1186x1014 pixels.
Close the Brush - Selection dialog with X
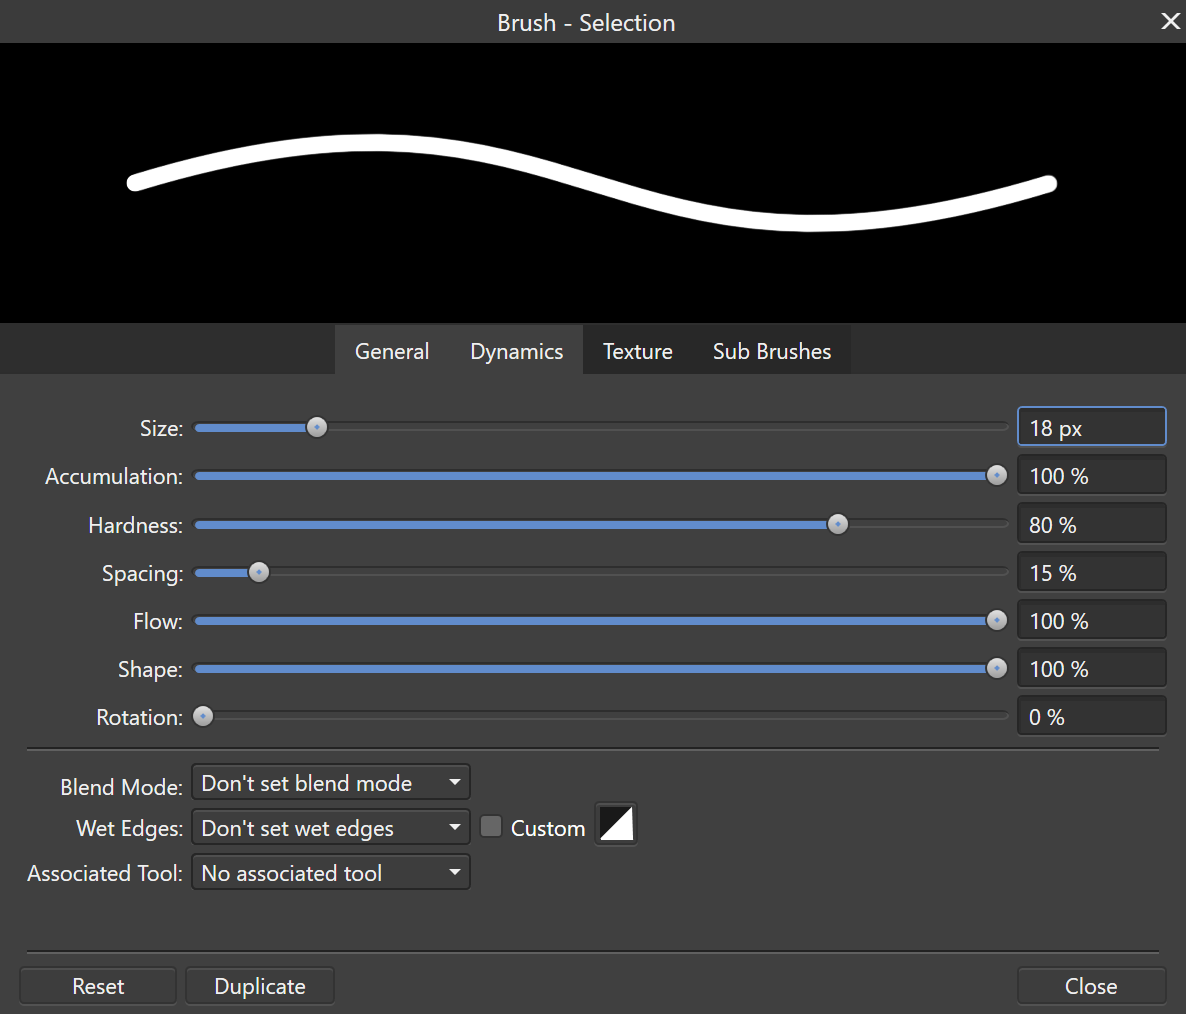(x=1170, y=21)
